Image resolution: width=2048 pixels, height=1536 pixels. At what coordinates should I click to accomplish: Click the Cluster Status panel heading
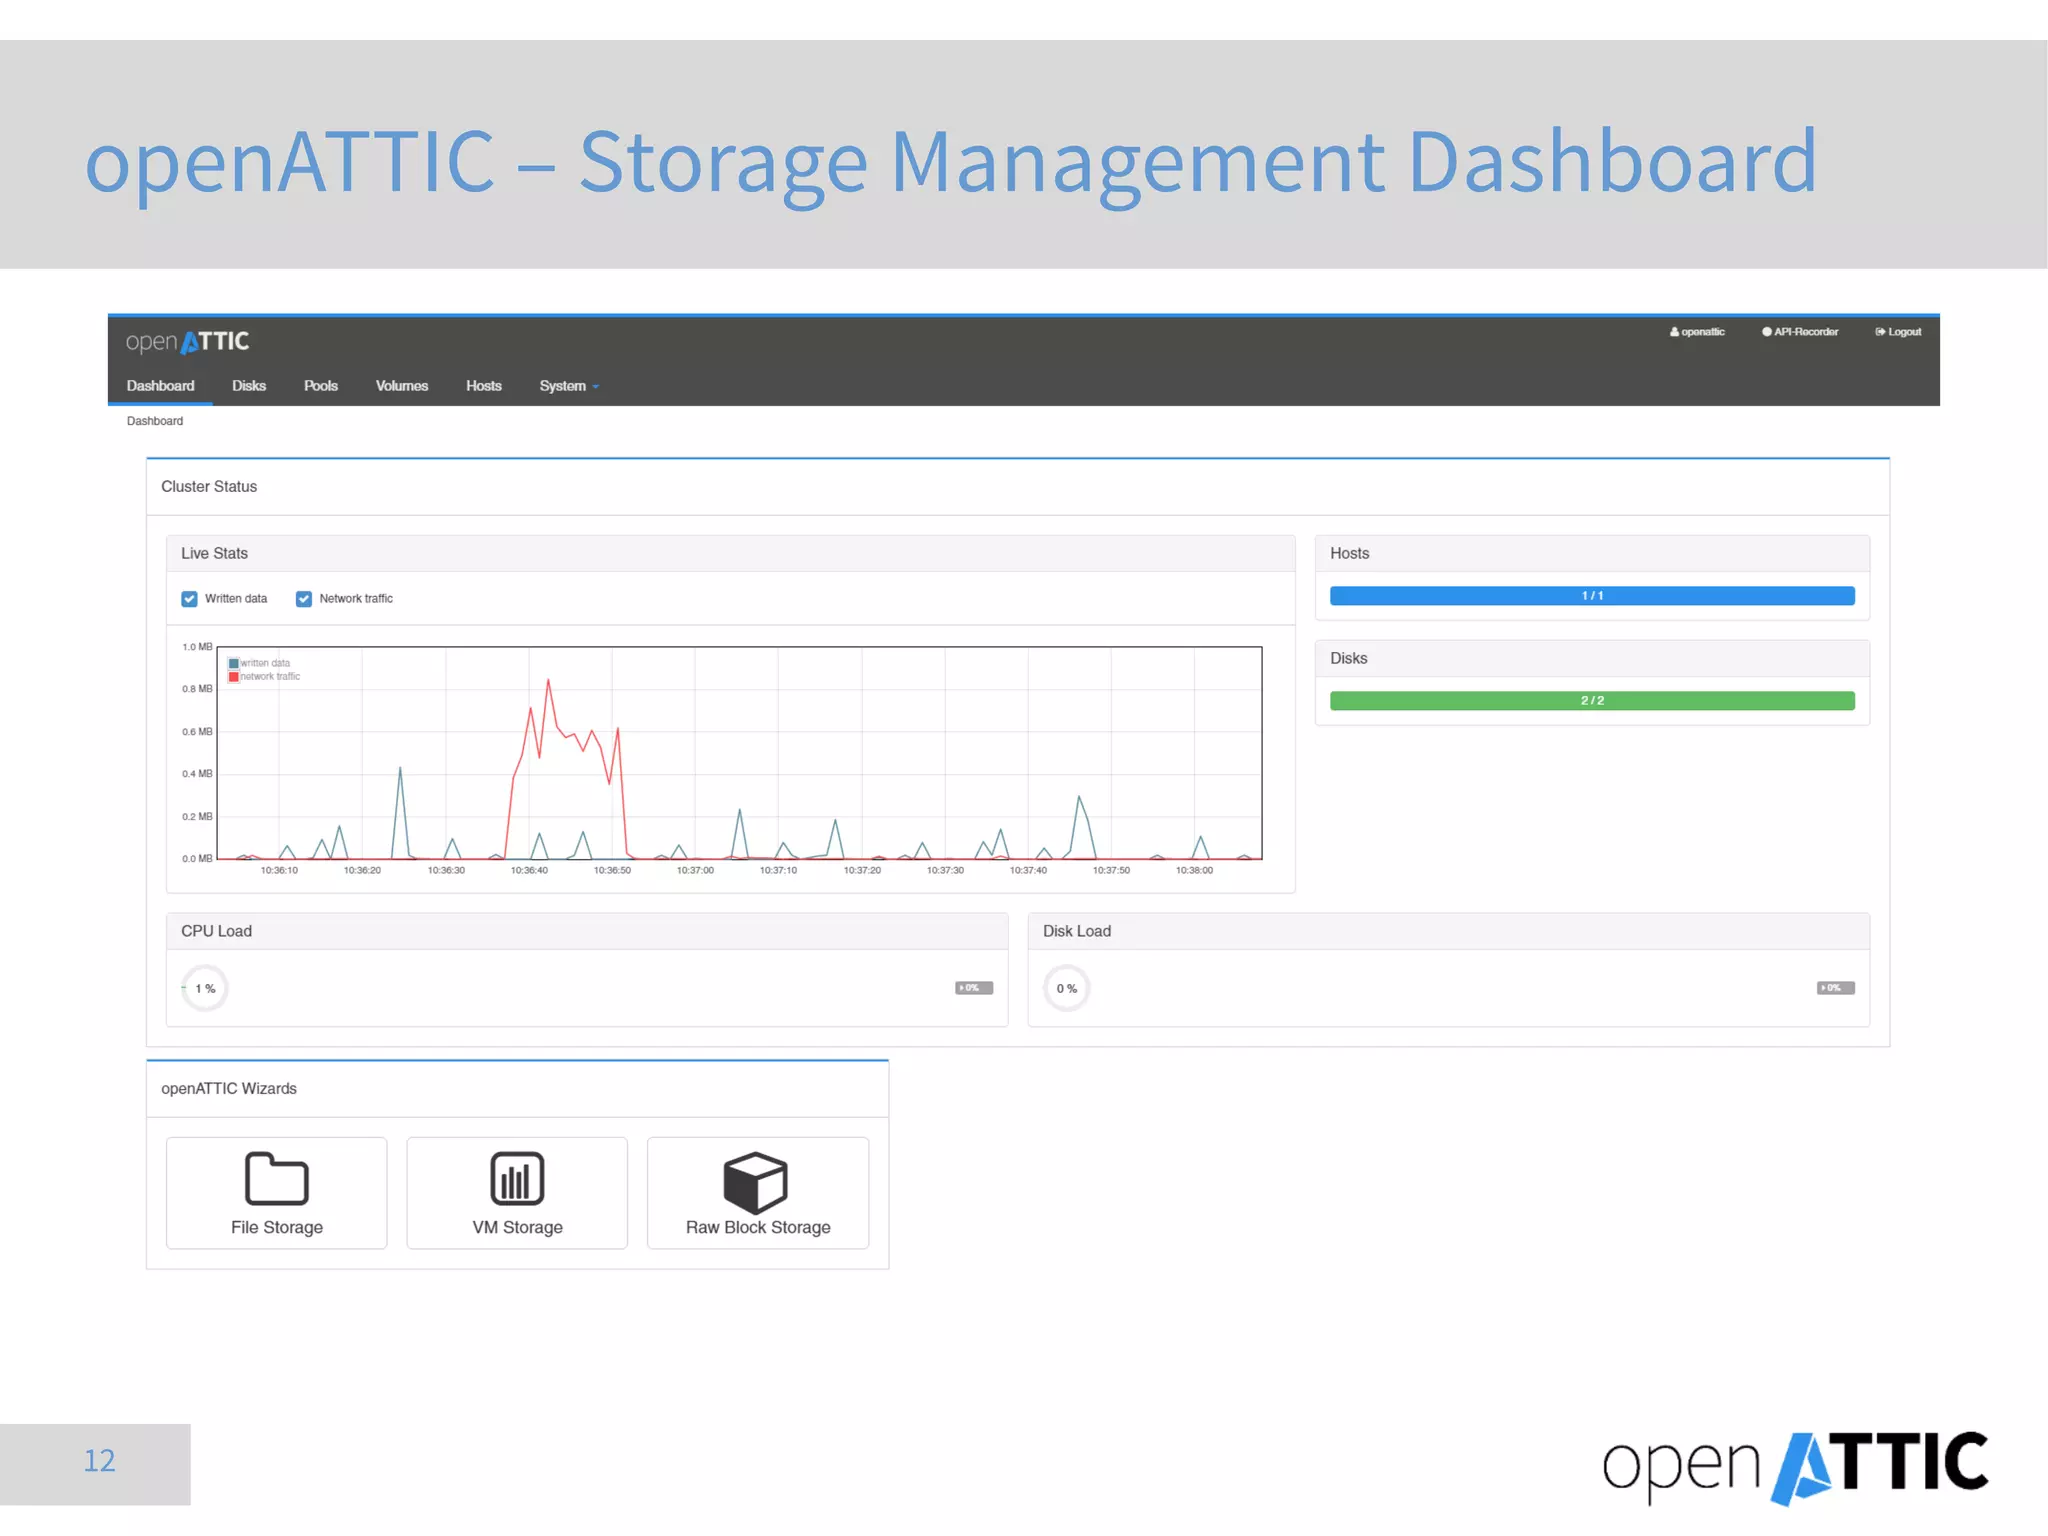point(209,487)
